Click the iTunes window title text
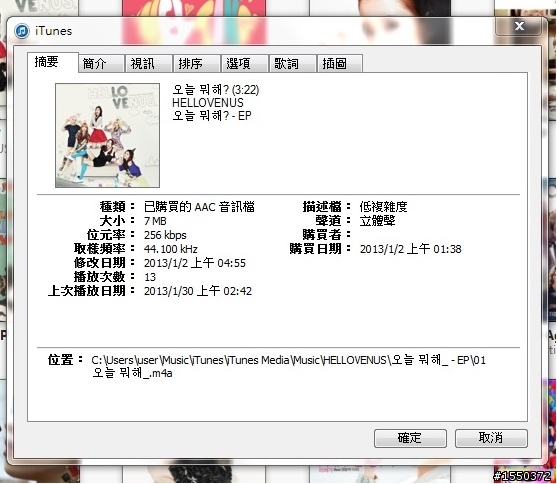Screen dimensions: 557x484 point(54,31)
